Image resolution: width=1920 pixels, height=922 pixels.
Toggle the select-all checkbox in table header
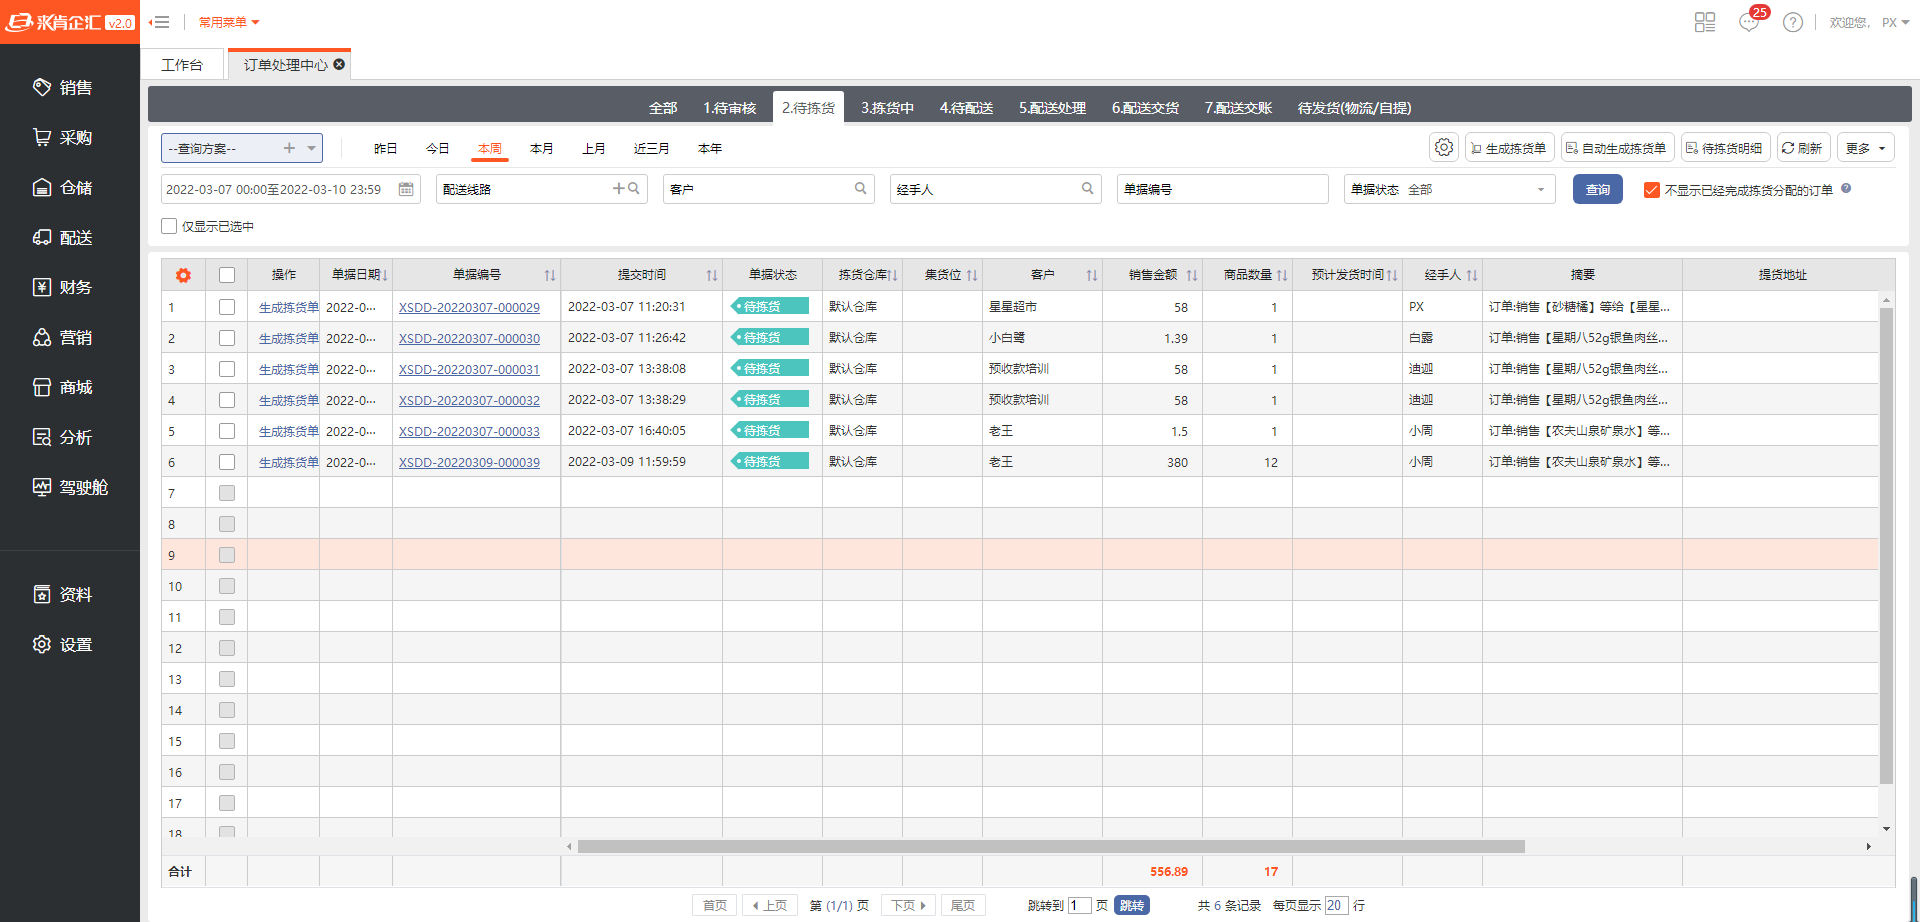click(x=227, y=275)
